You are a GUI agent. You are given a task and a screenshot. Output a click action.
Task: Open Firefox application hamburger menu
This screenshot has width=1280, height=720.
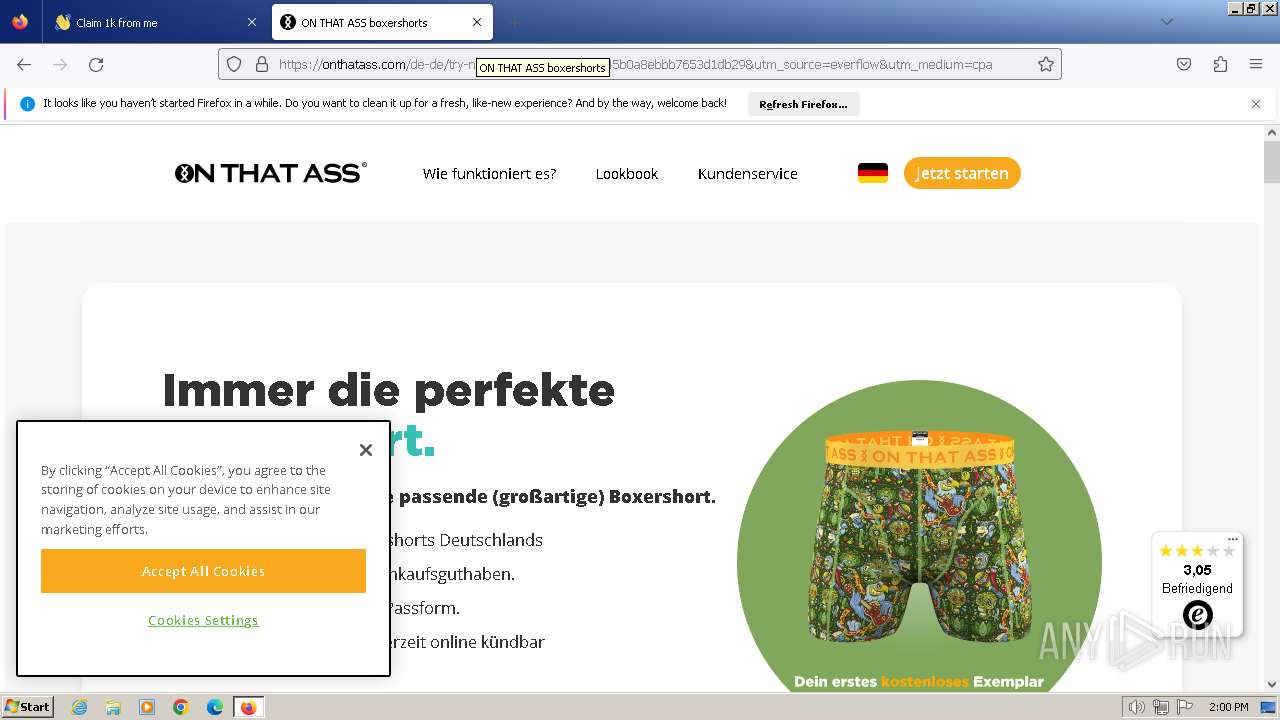tap(1256, 64)
